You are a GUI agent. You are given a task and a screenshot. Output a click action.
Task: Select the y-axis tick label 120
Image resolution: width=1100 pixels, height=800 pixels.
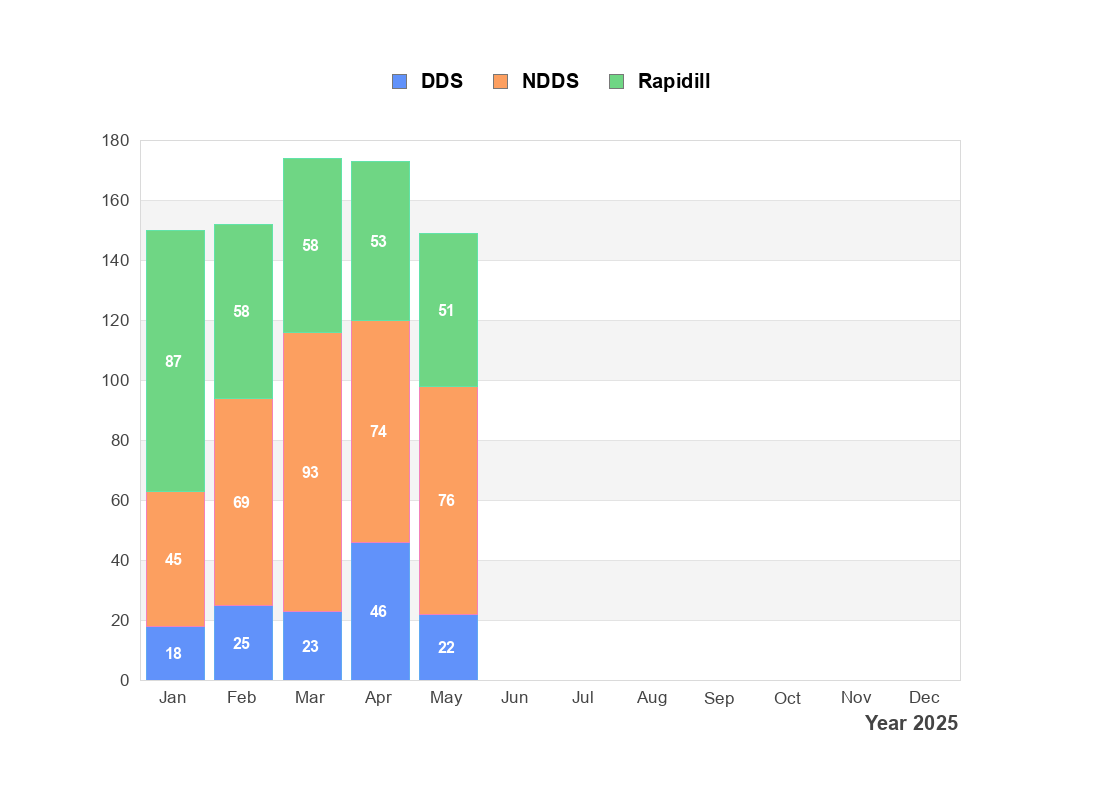(116, 320)
